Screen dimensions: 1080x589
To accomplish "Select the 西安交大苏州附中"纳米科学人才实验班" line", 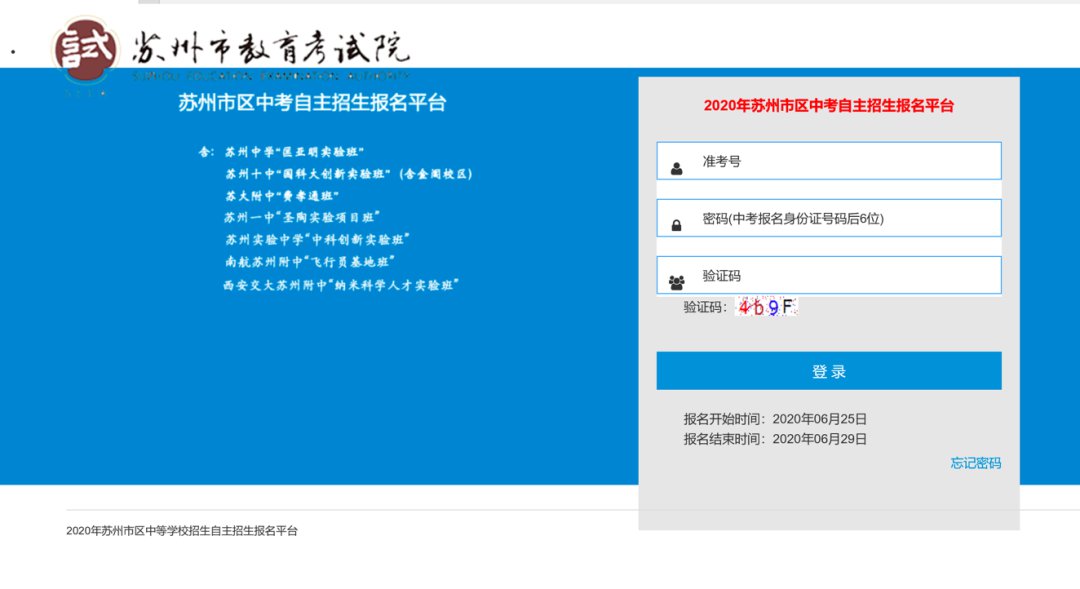I will point(340,285).
